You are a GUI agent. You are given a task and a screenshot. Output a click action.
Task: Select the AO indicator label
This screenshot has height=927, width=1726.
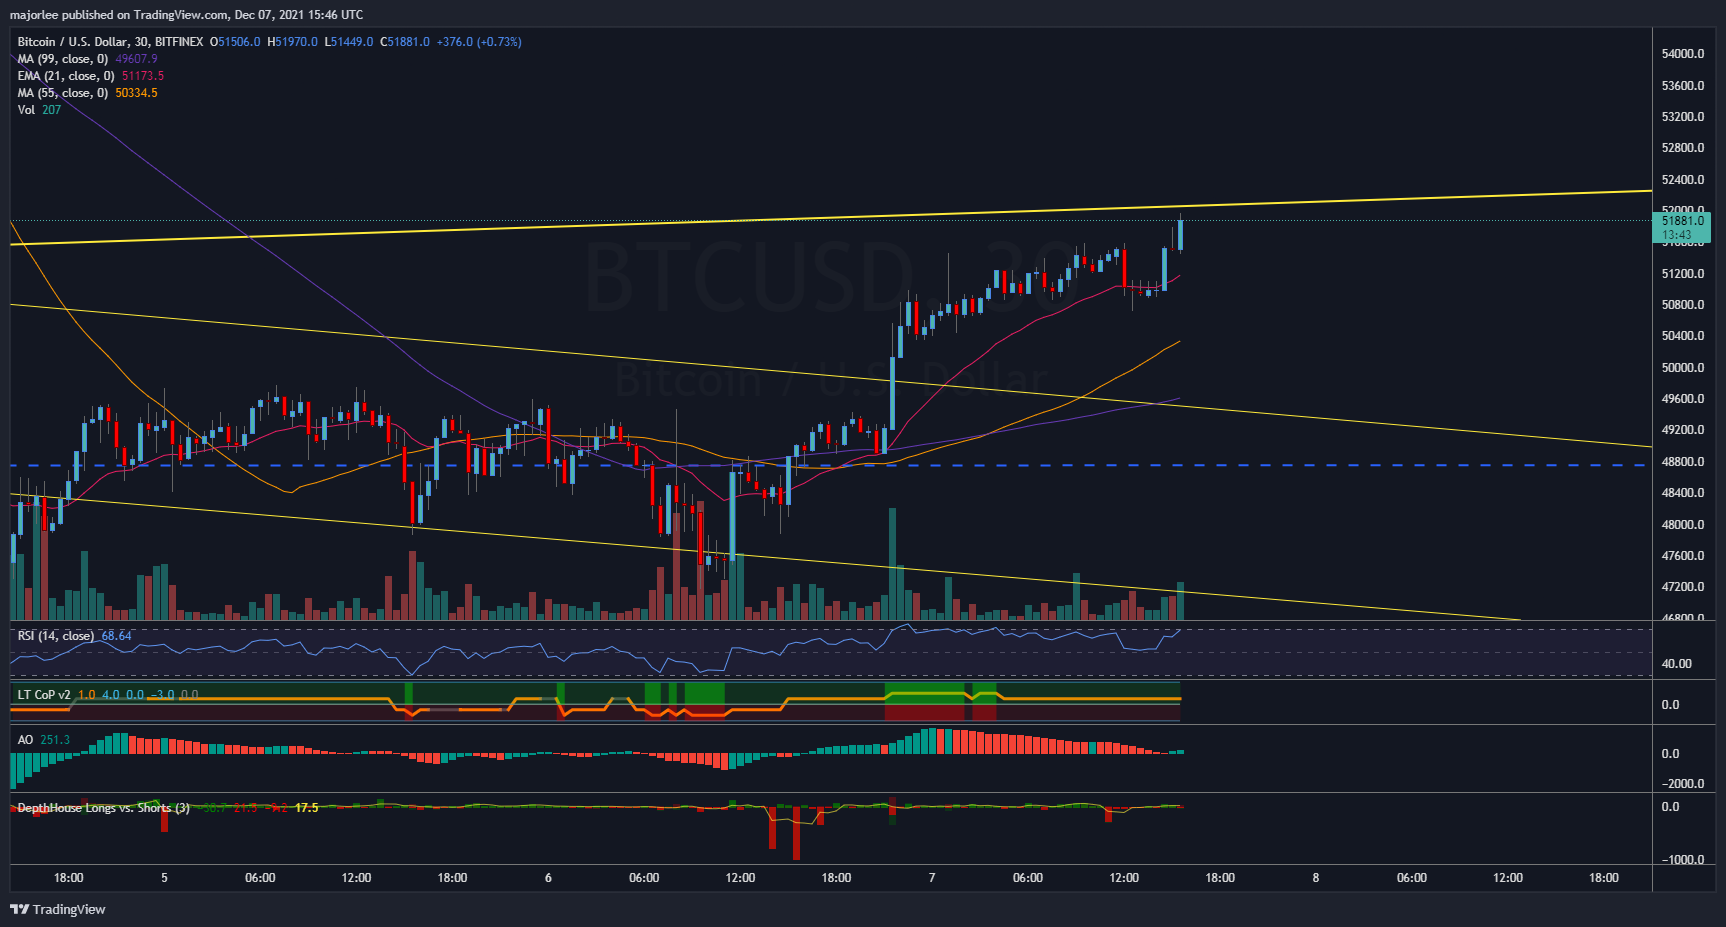pyautogui.click(x=25, y=740)
